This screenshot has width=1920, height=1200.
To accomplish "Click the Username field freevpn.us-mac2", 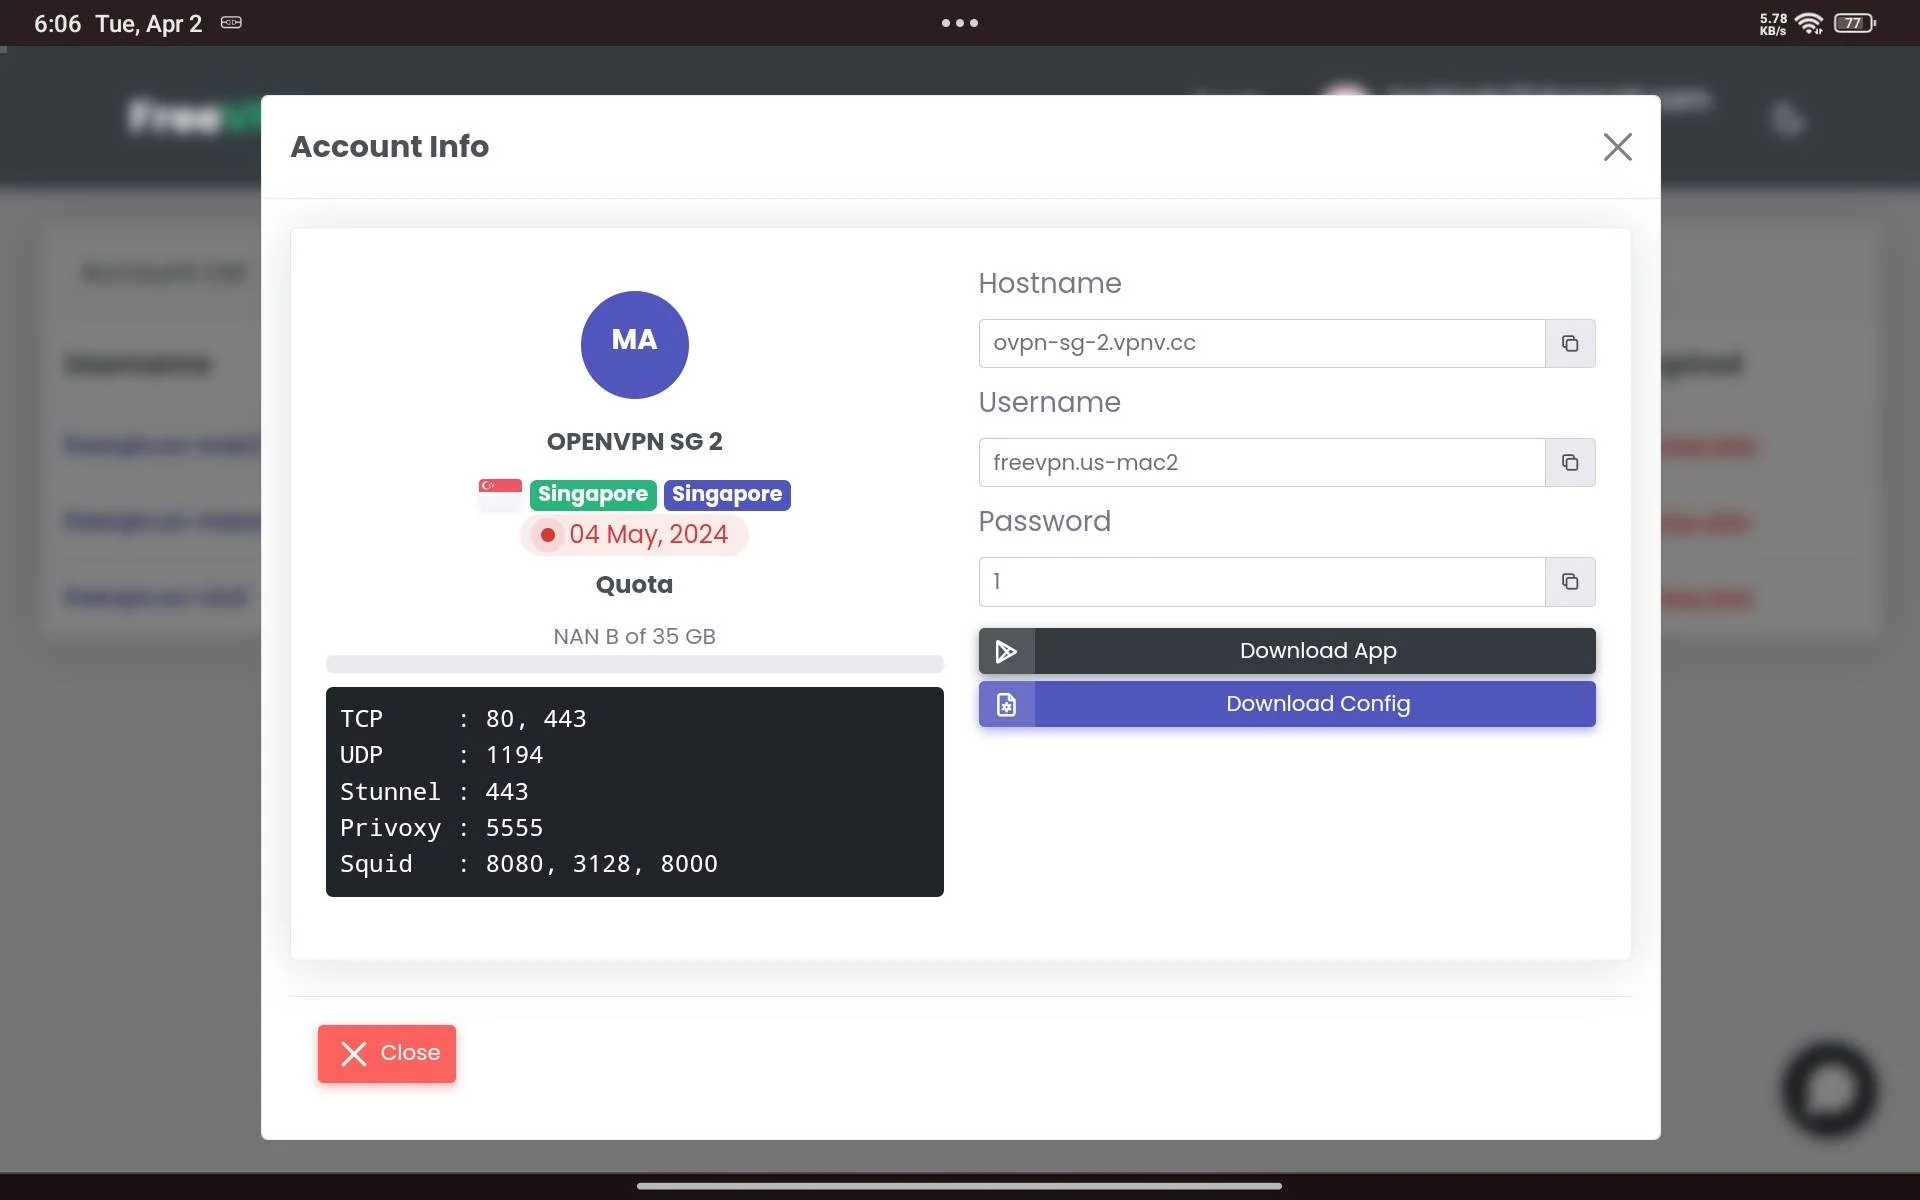I will tap(1262, 462).
